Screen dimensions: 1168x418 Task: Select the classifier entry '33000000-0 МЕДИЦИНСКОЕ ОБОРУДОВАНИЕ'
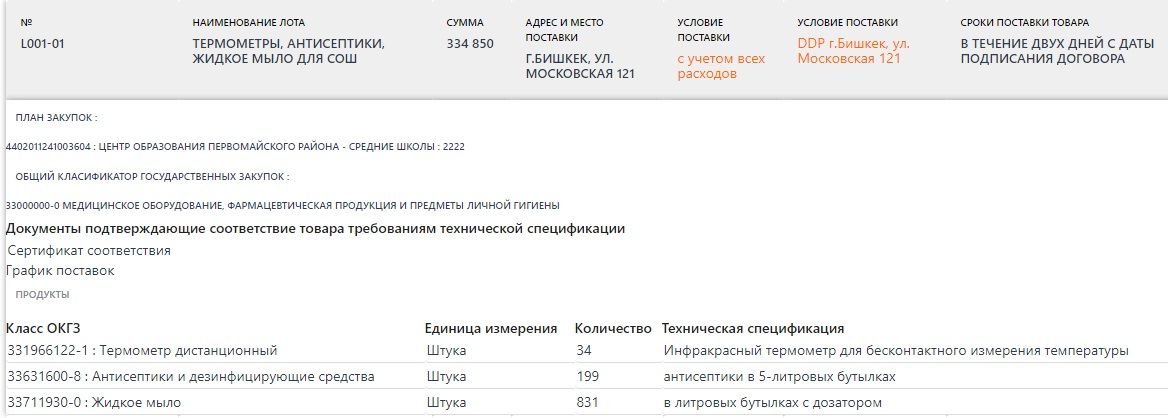point(282,205)
